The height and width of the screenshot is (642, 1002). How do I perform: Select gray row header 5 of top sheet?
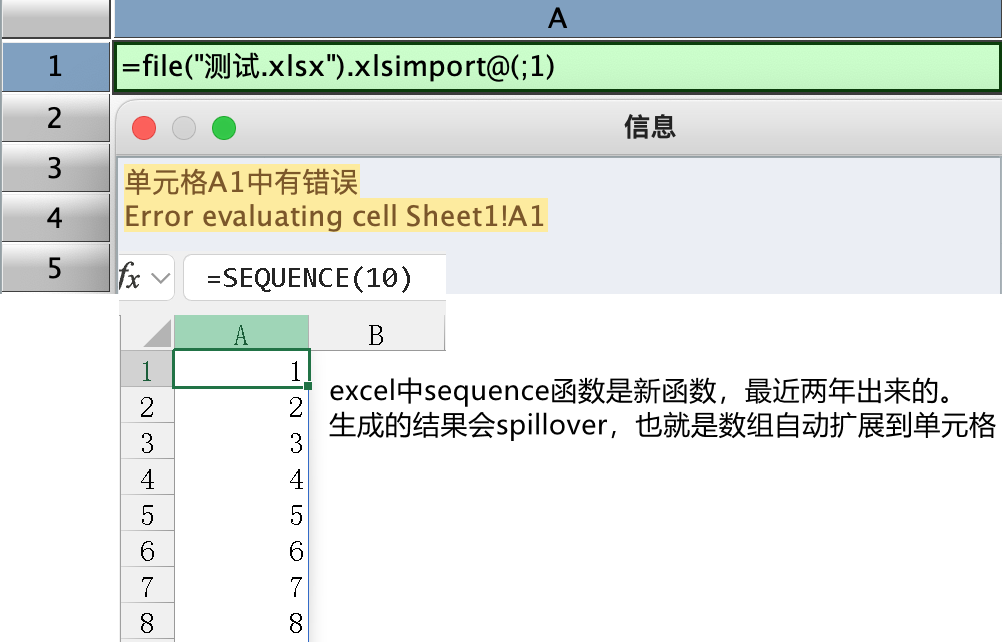54,268
